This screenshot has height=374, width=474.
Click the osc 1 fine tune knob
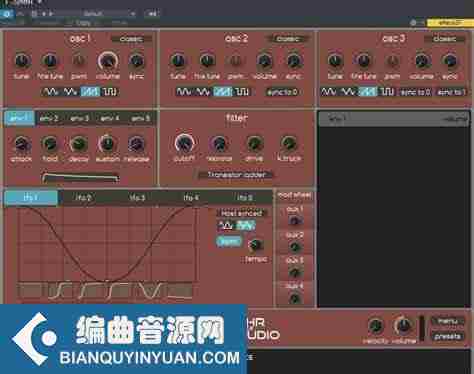[50, 61]
